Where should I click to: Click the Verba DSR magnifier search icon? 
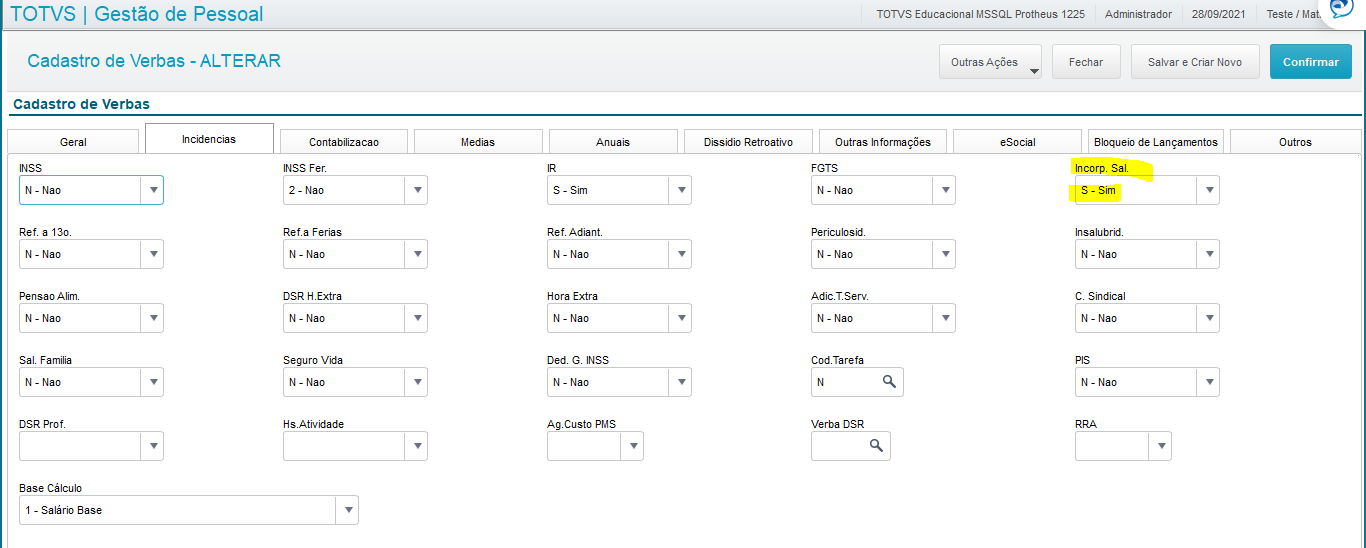click(876, 446)
